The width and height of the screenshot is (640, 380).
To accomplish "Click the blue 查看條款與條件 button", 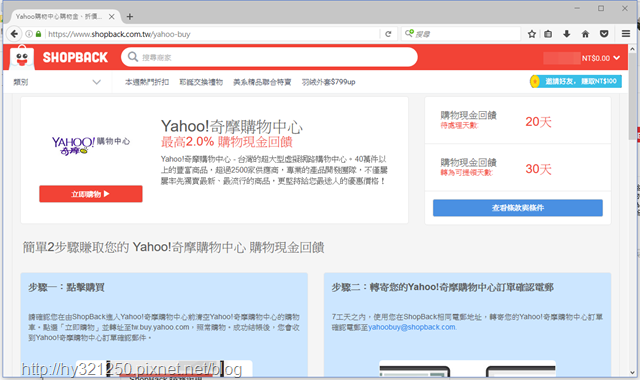I will 518,208.
